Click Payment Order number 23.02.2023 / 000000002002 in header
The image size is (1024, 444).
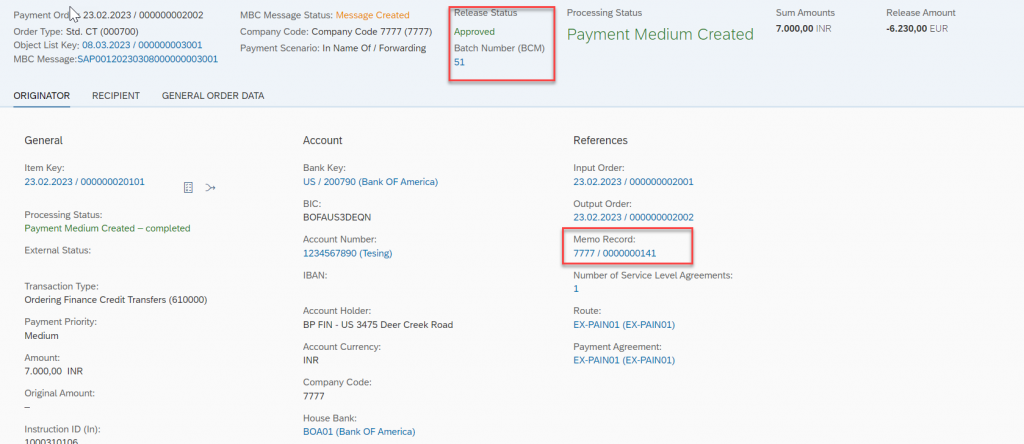coord(143,15)
